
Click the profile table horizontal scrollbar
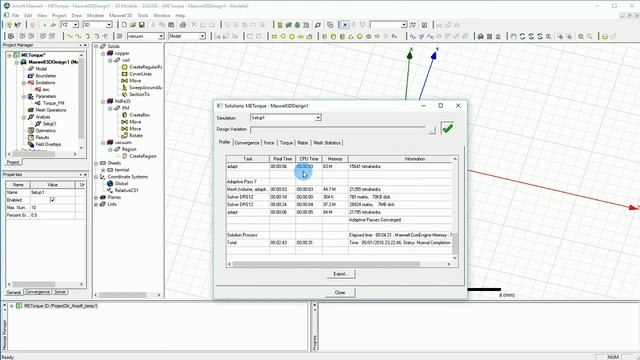339,264
